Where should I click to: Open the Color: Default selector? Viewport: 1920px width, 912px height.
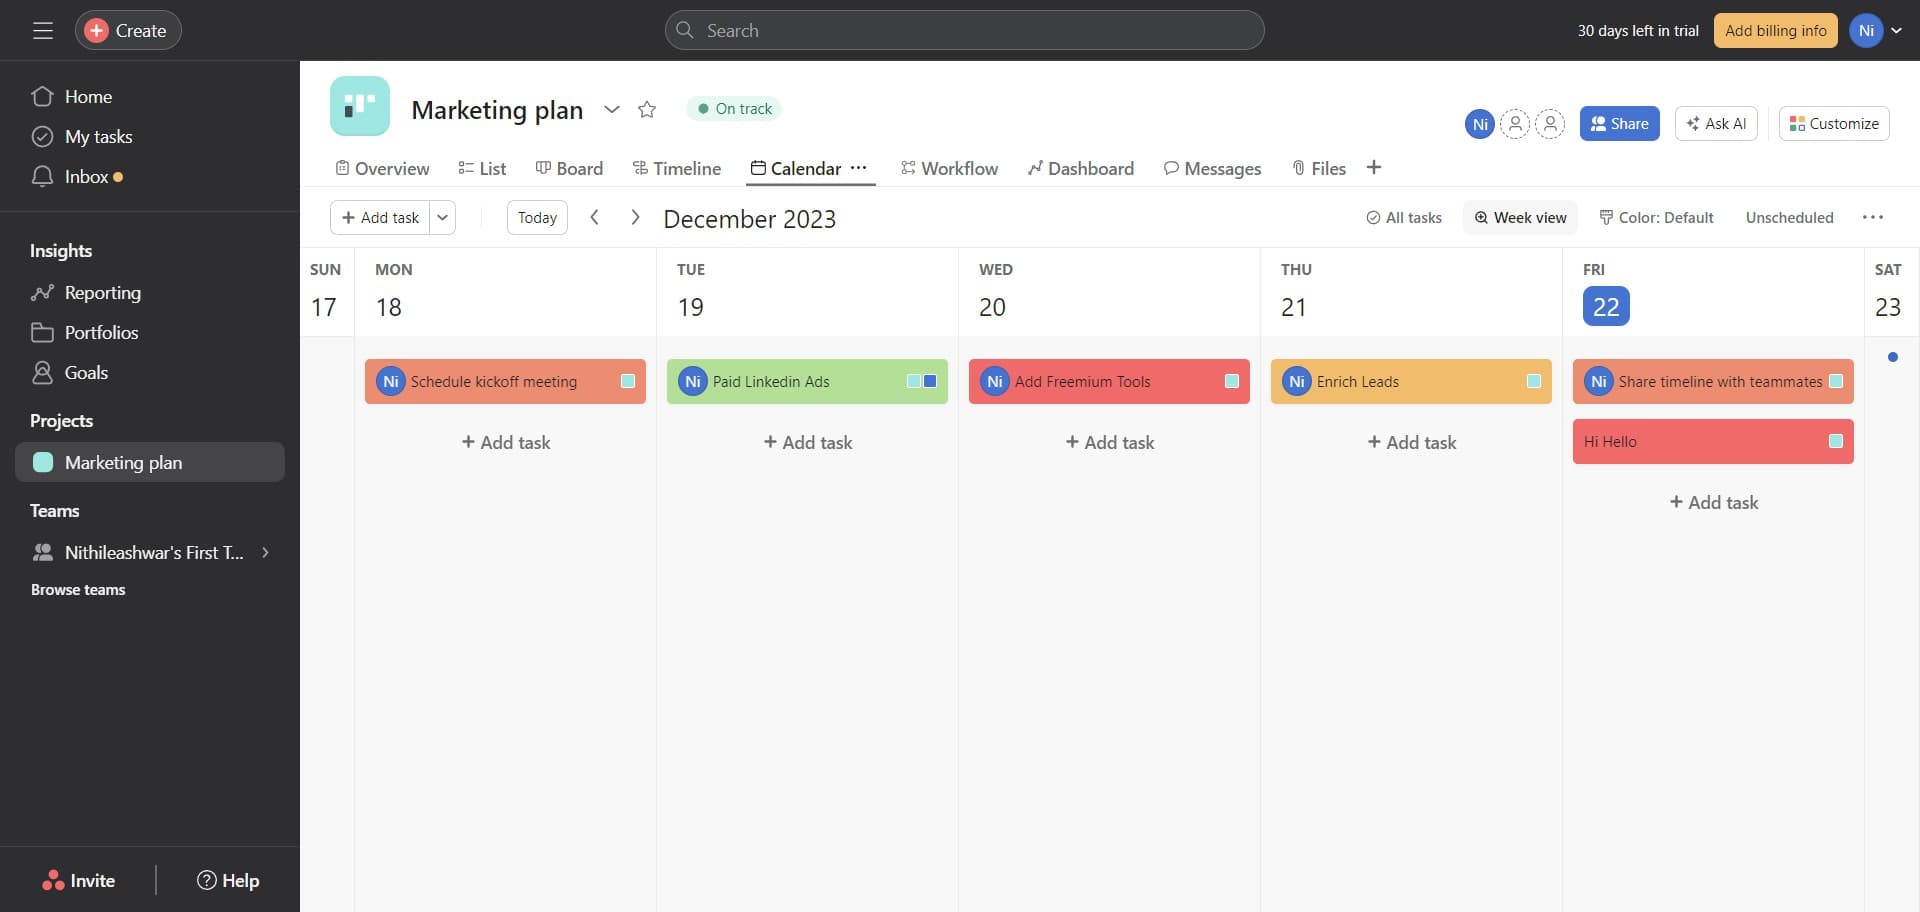click(x=1656, y=217)
